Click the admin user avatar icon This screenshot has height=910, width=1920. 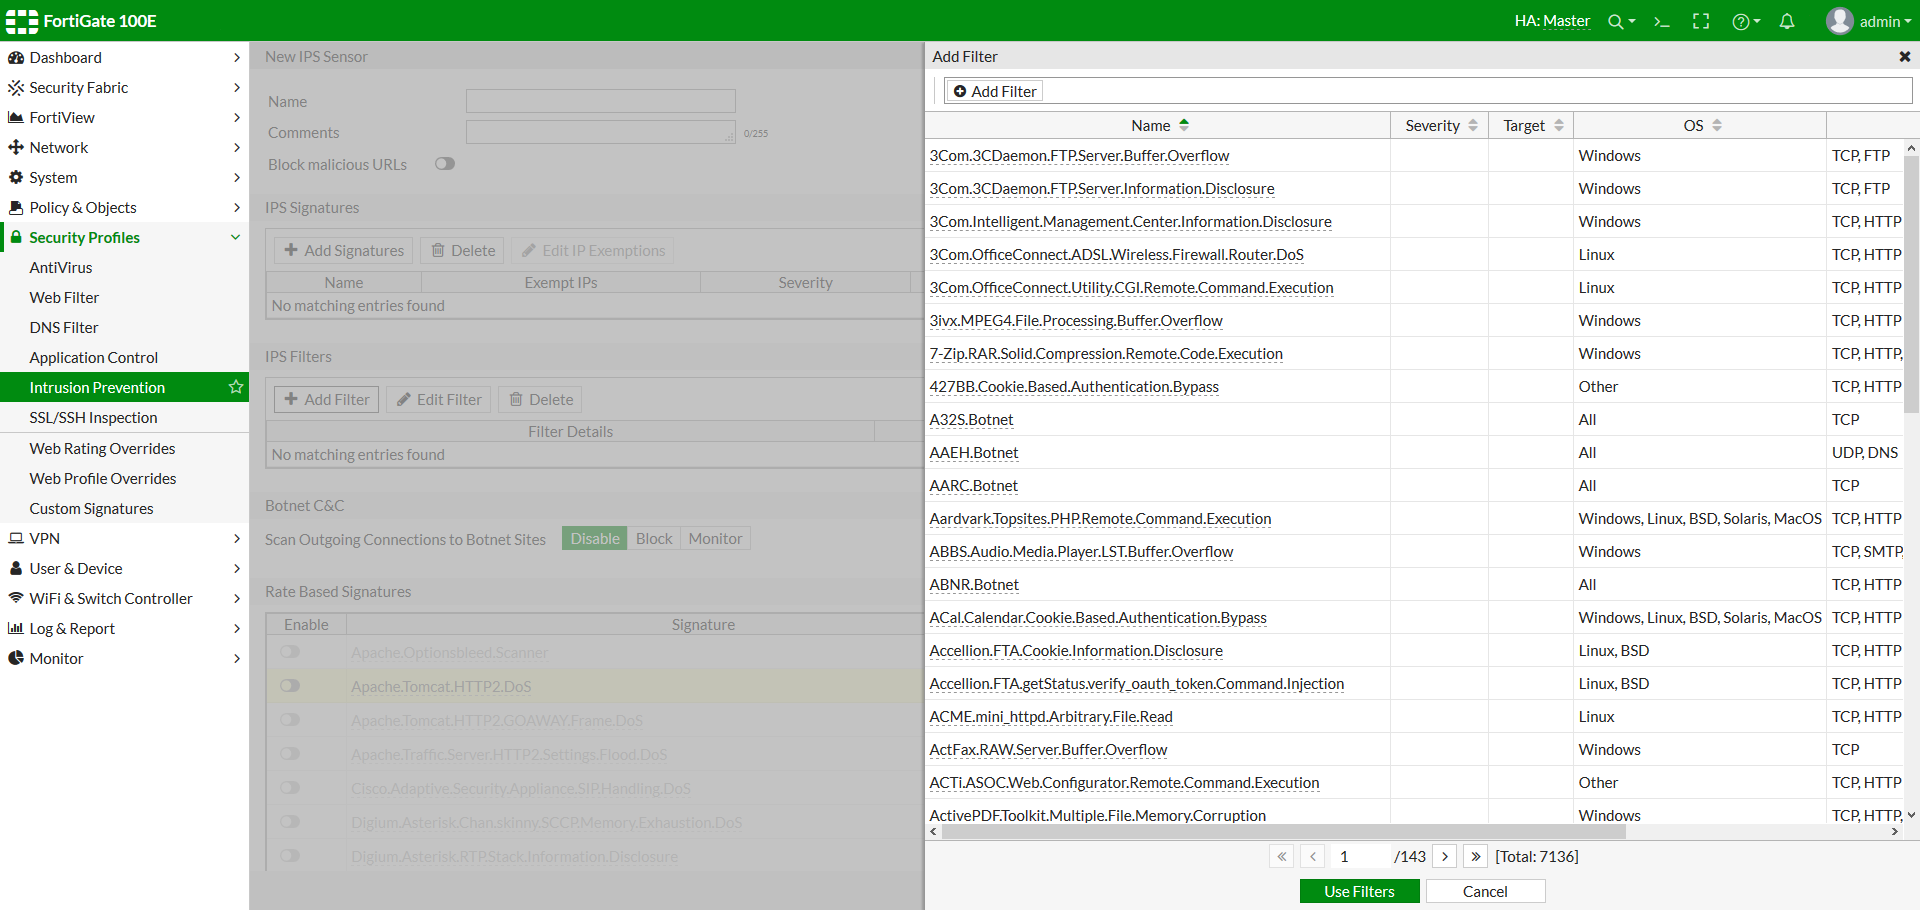click(1839, 21)
